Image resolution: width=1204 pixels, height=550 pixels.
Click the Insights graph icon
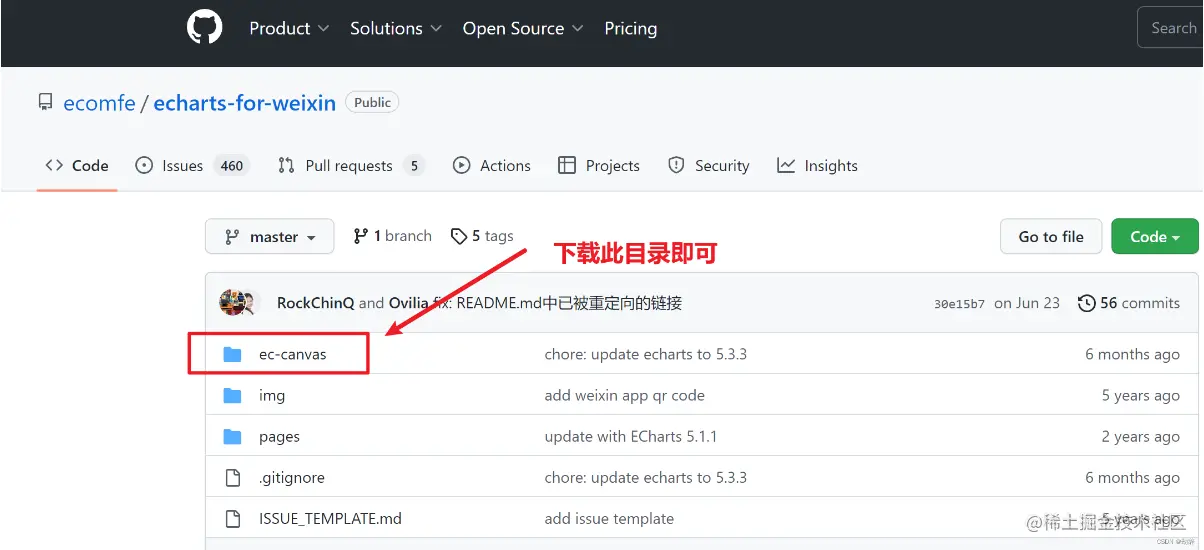coord(786,165)
